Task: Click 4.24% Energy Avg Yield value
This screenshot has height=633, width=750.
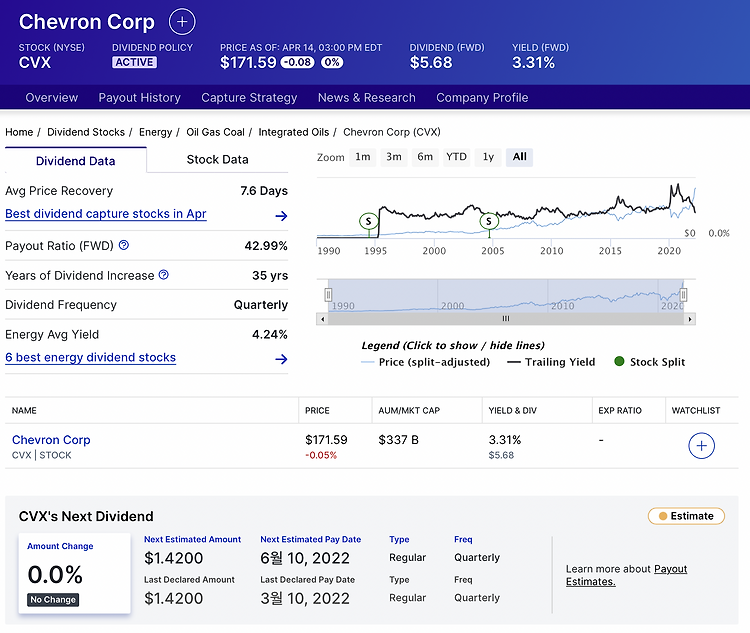Action: coord(270,334)
